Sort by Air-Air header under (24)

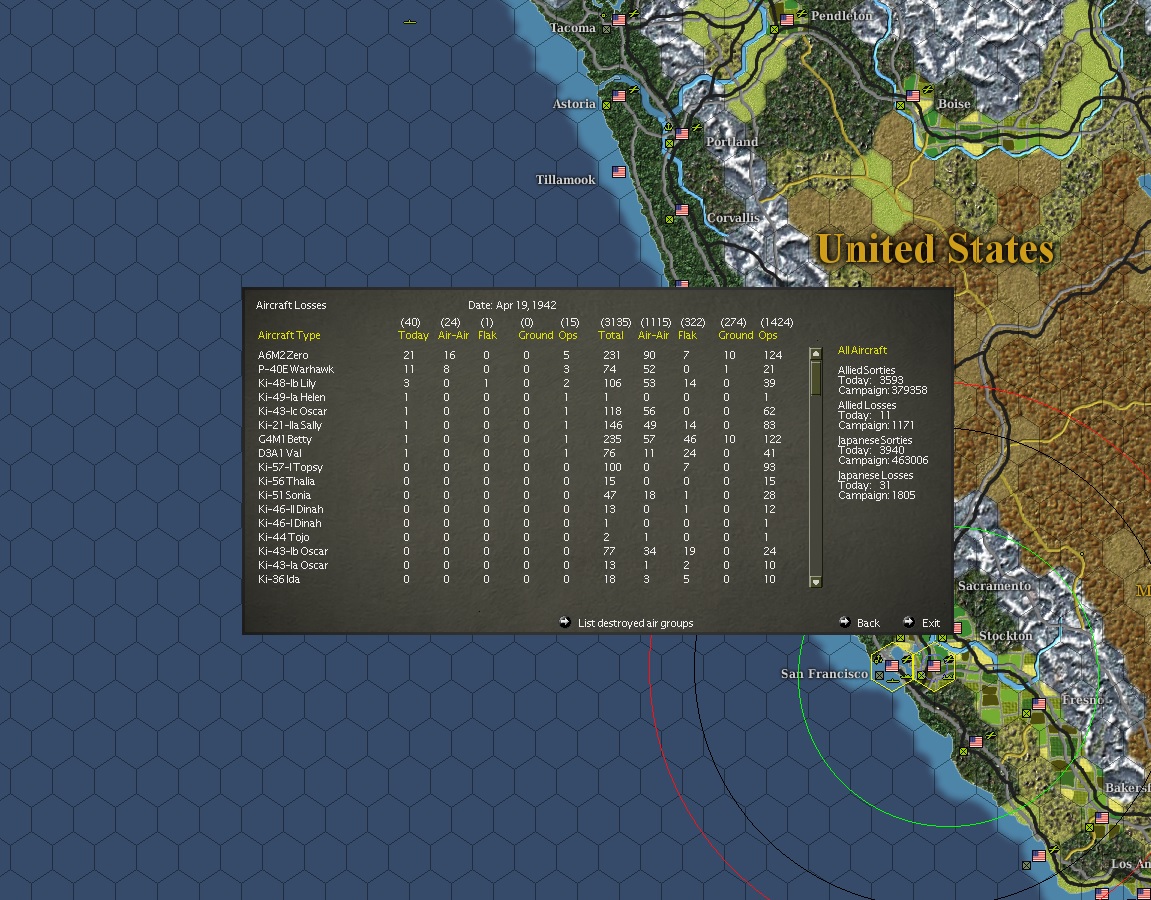pyautogui.click(x=453, y=335)
